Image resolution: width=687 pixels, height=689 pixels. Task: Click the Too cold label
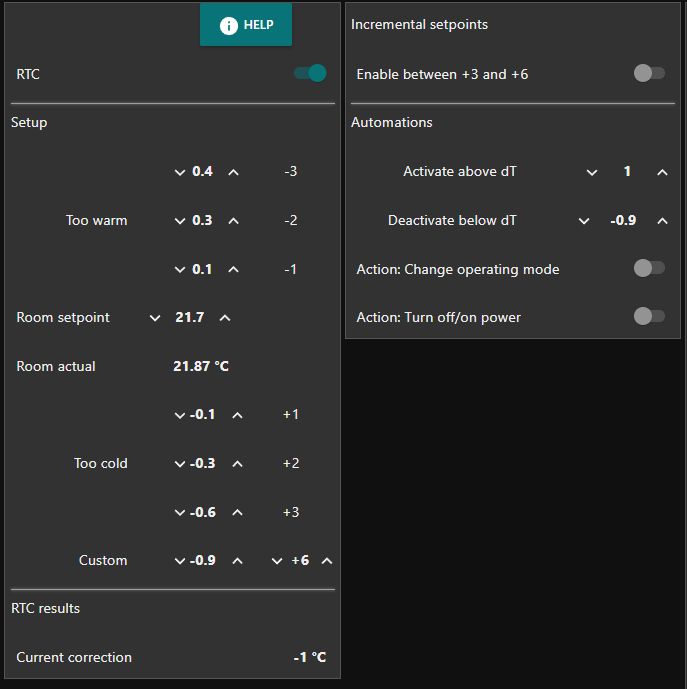coord(101,463)
